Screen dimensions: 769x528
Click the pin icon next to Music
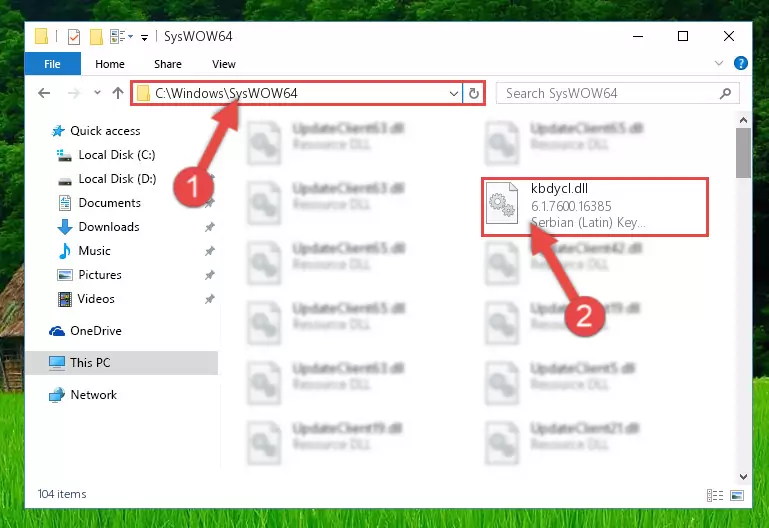click(209, 251)
